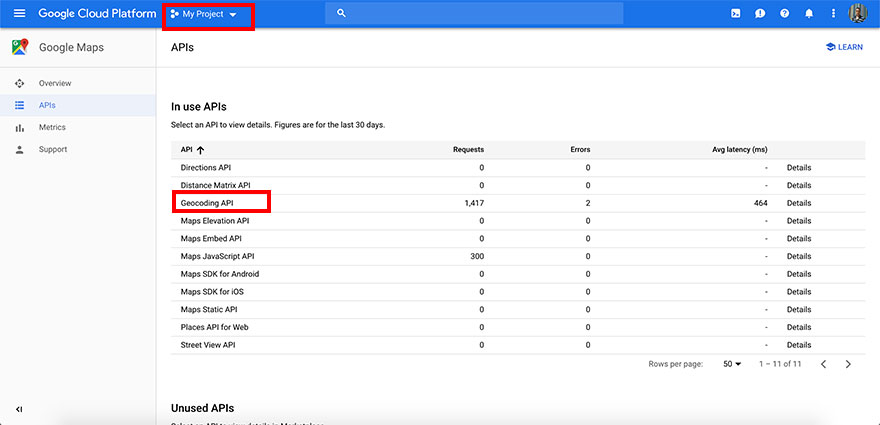Show notifications bell panel

tap(809, 14)
